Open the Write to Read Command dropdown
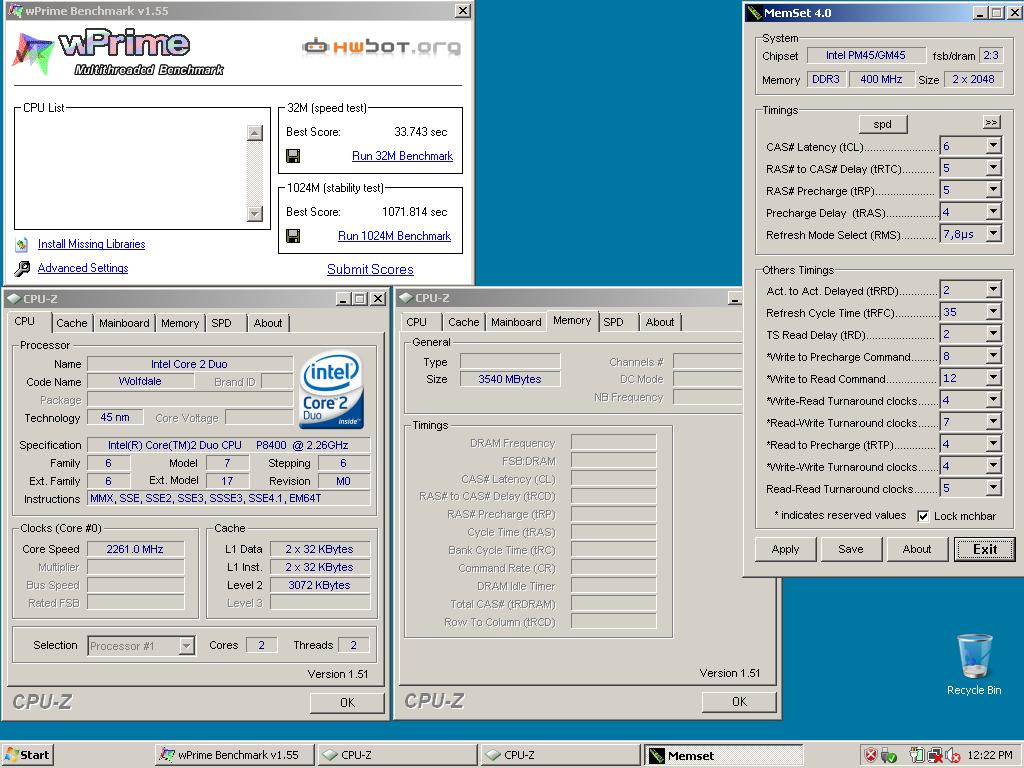 993,378
